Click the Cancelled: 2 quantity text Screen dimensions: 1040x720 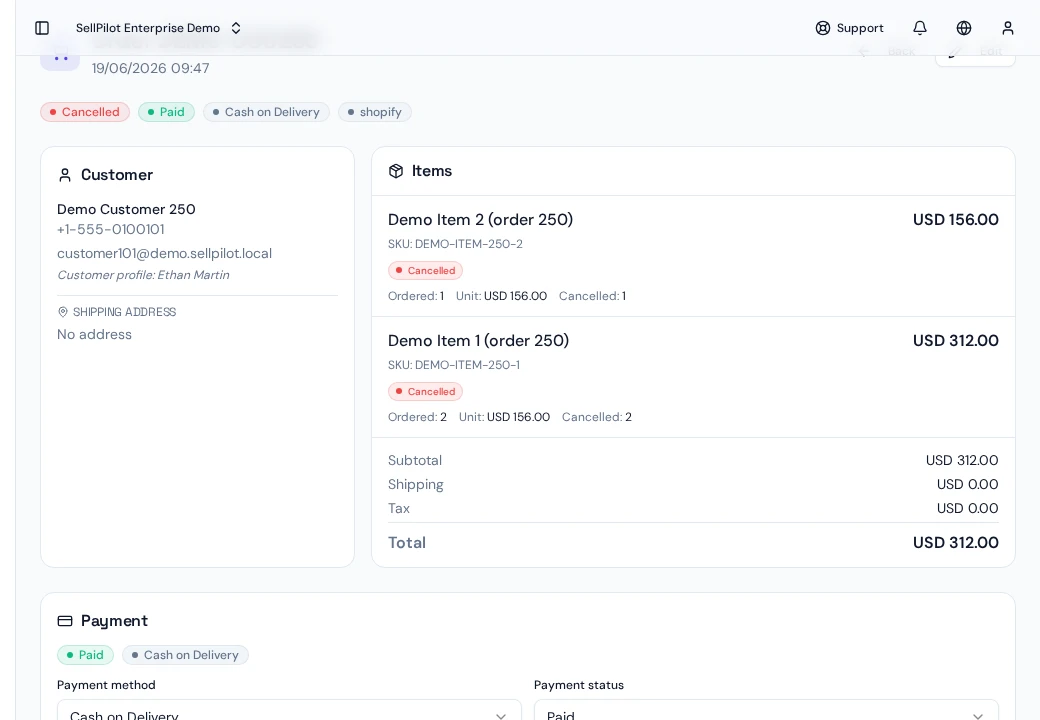pyautogui.click(x=597, y=417)
